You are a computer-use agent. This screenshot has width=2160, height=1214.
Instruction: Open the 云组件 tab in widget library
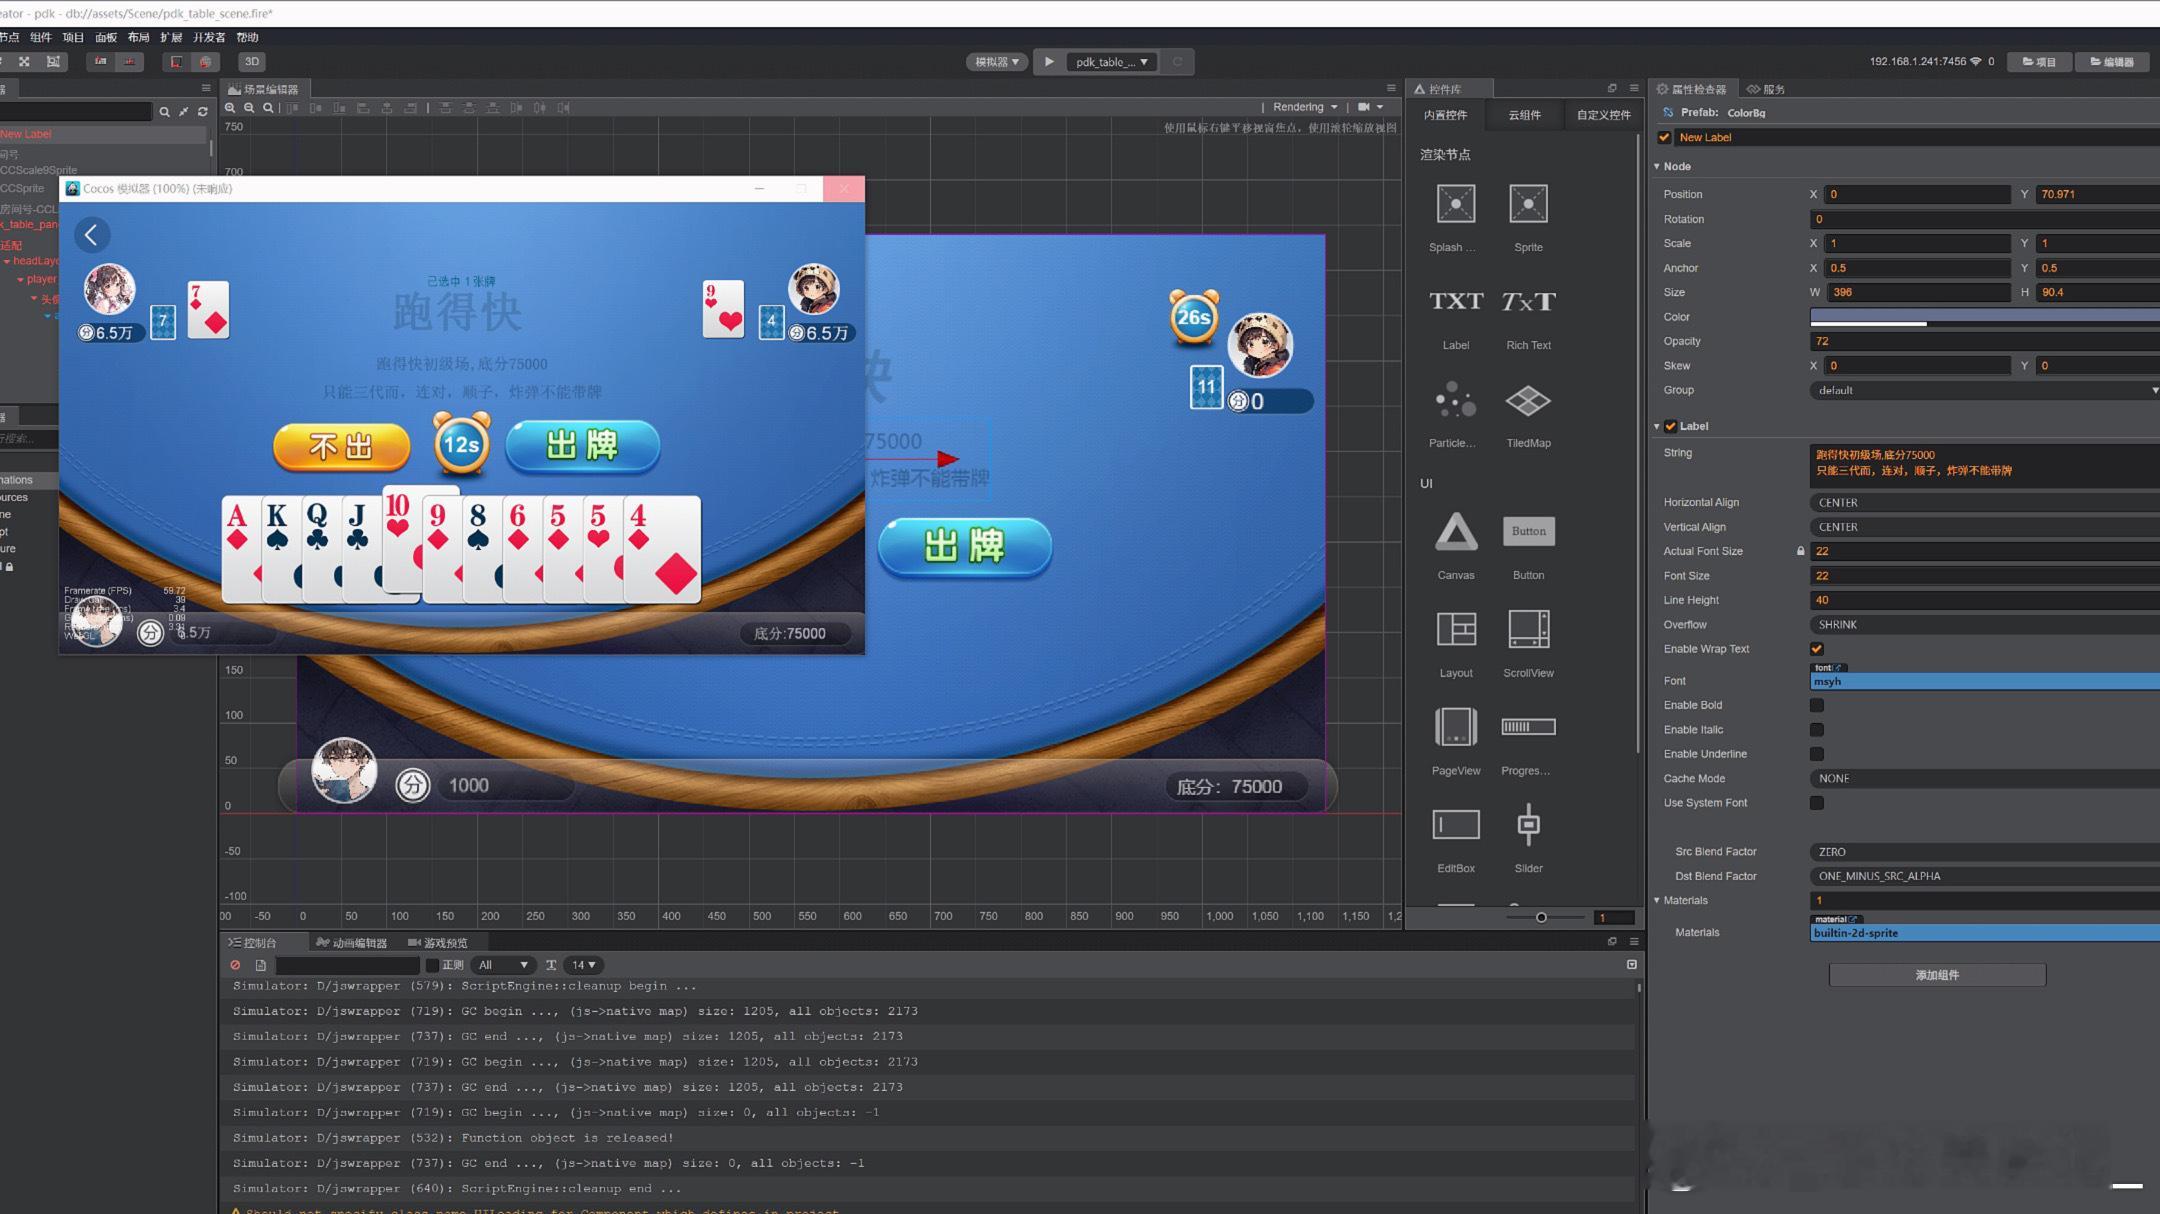[x=1524, y=115]
